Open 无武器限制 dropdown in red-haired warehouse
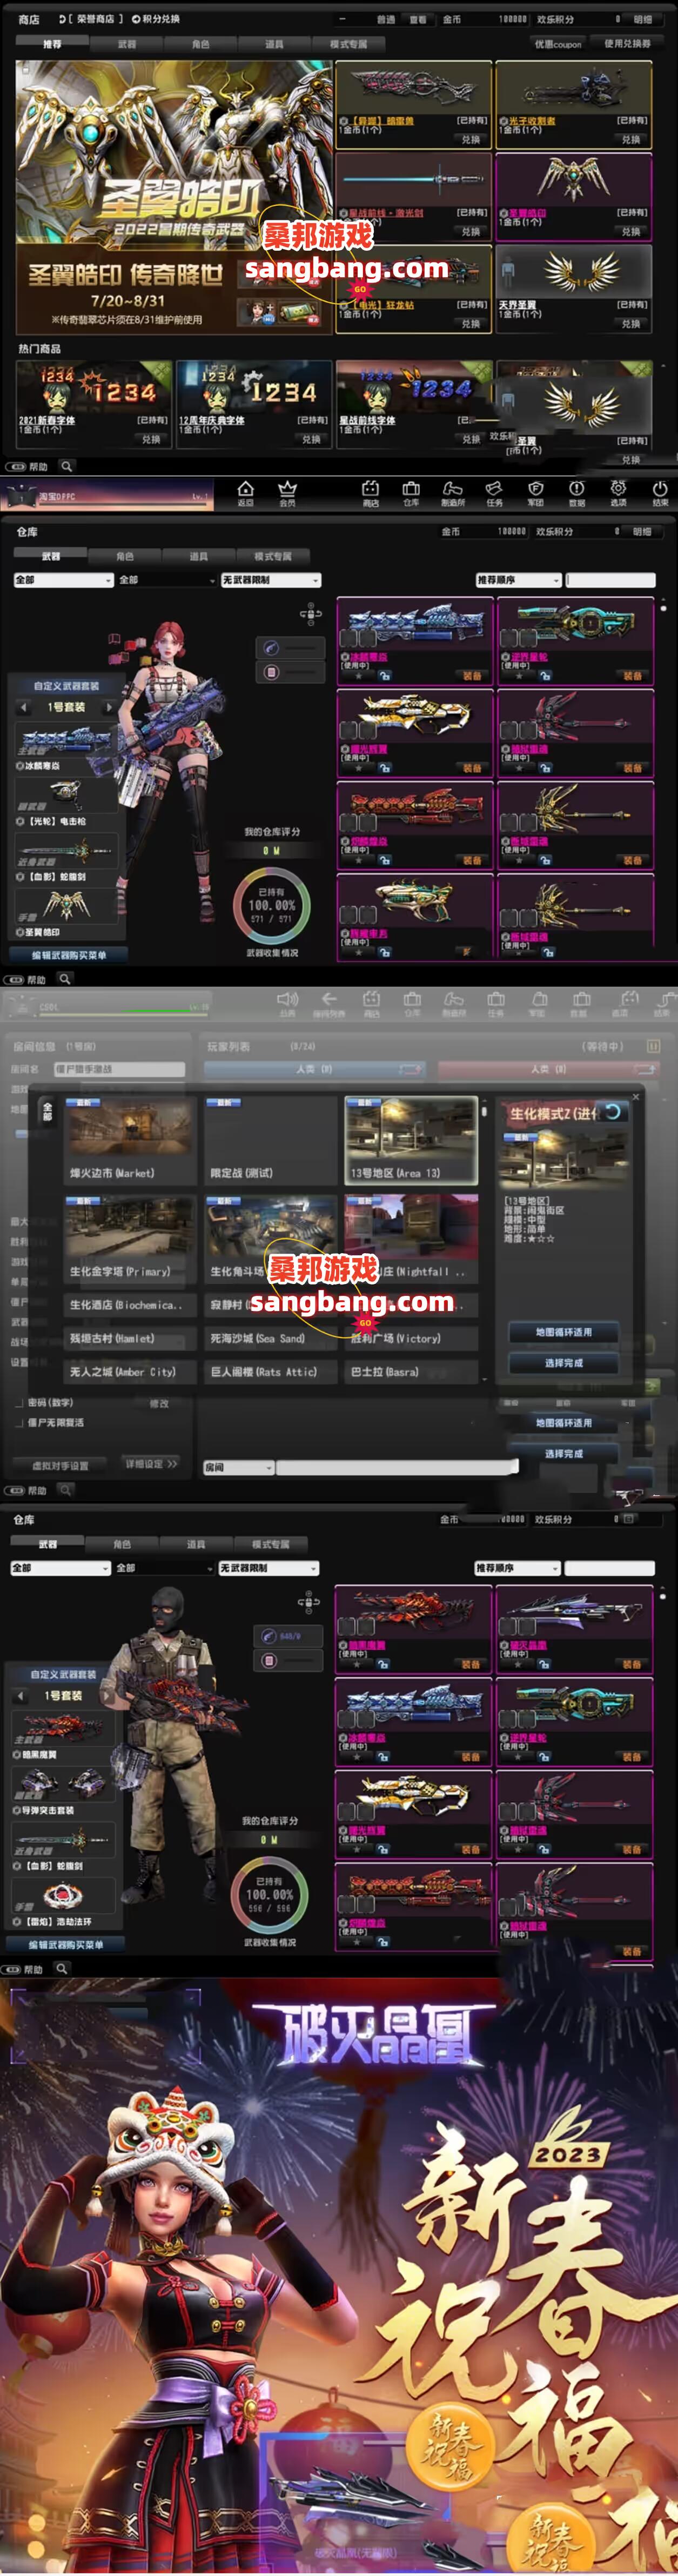Image resolution: width=678 pixels, height=2576 pixels. (x=270, y=580)
